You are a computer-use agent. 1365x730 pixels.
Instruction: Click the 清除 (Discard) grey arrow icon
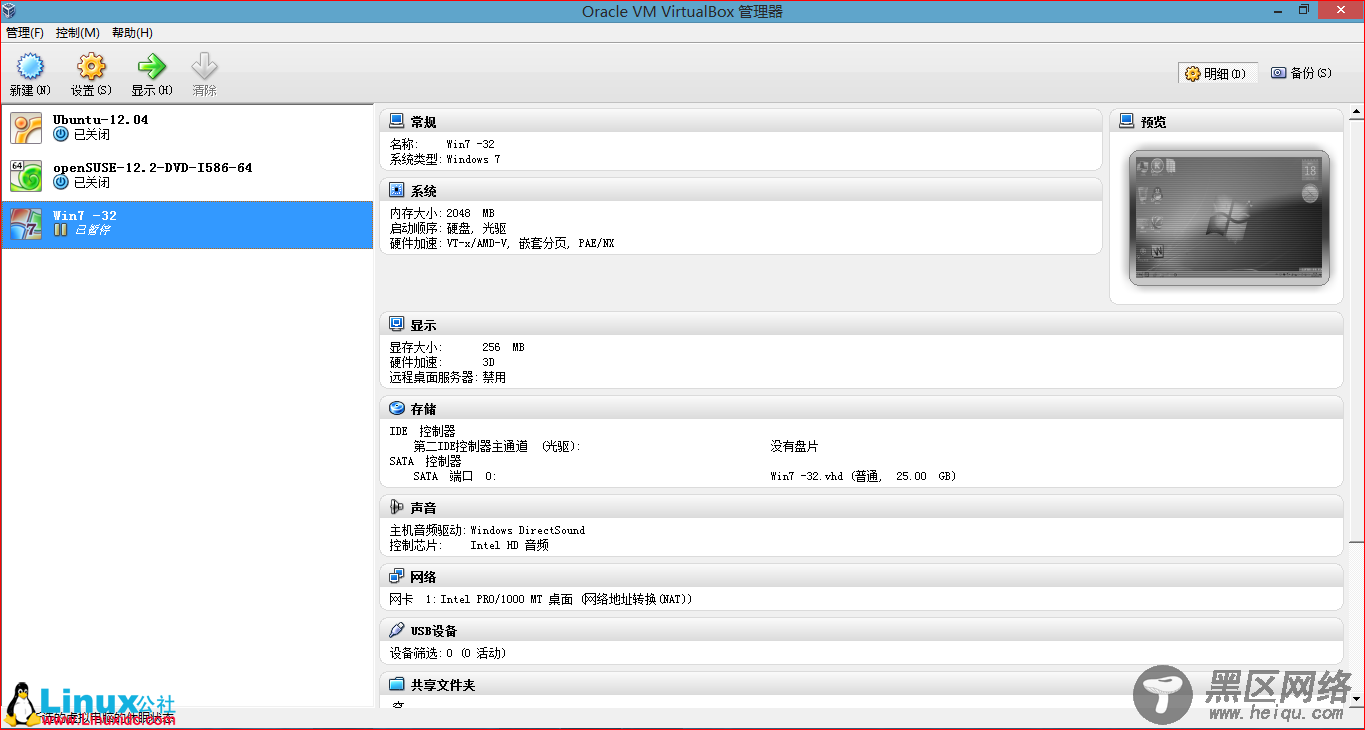(x=204, y=67)
